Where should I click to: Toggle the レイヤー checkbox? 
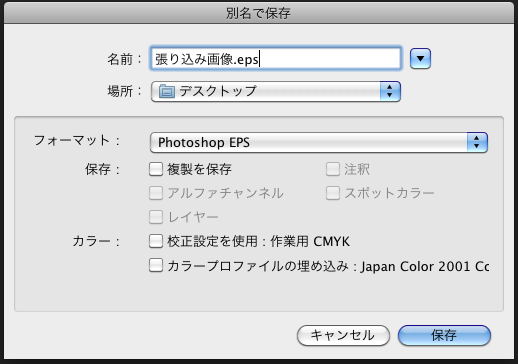156,217
